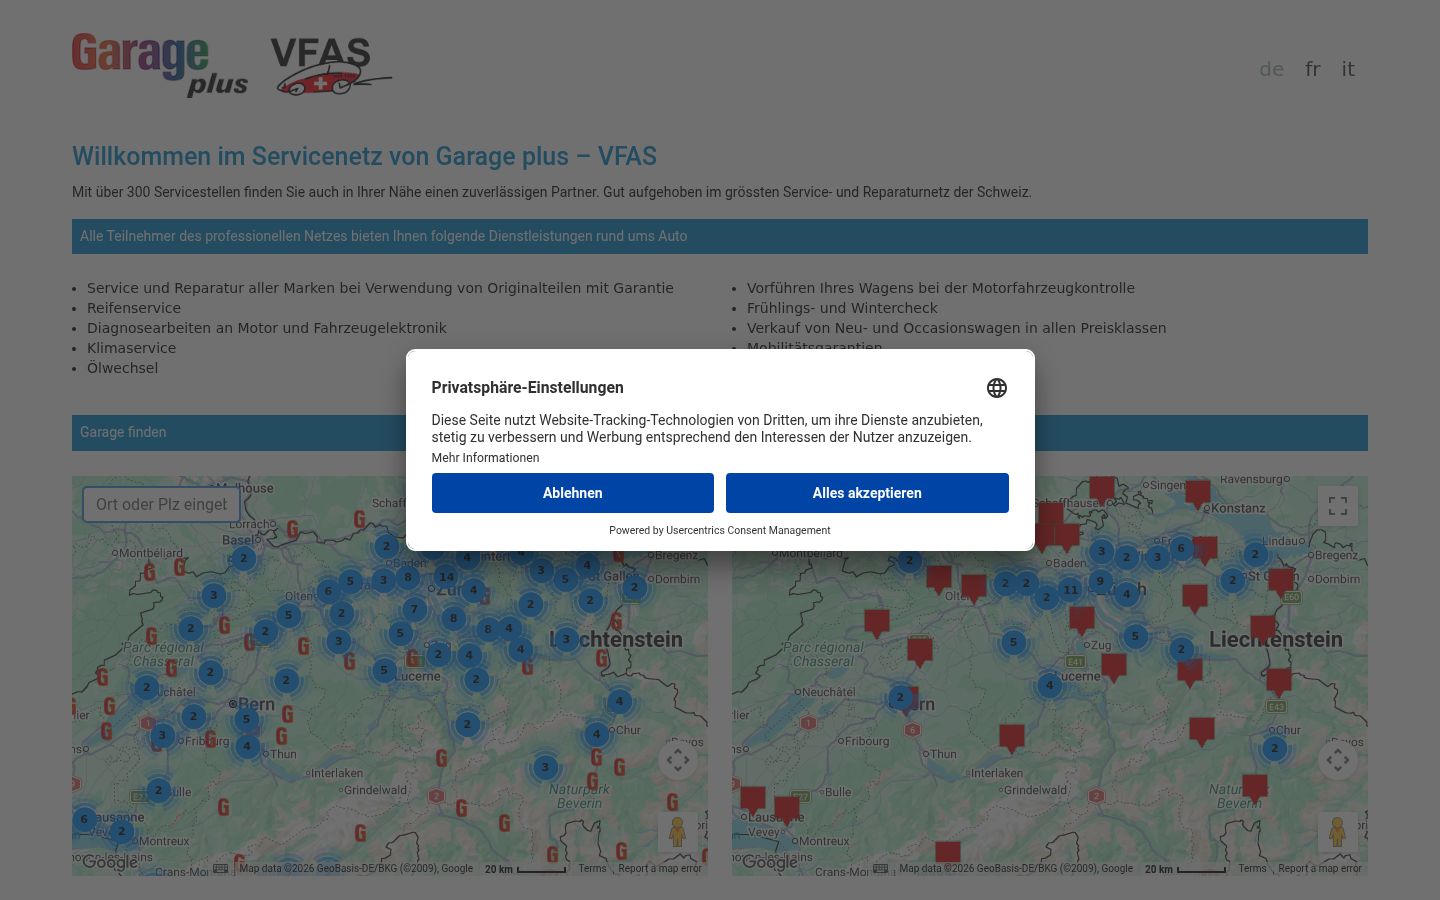
Task: Report a map error on the right map
Action: 1320,868
